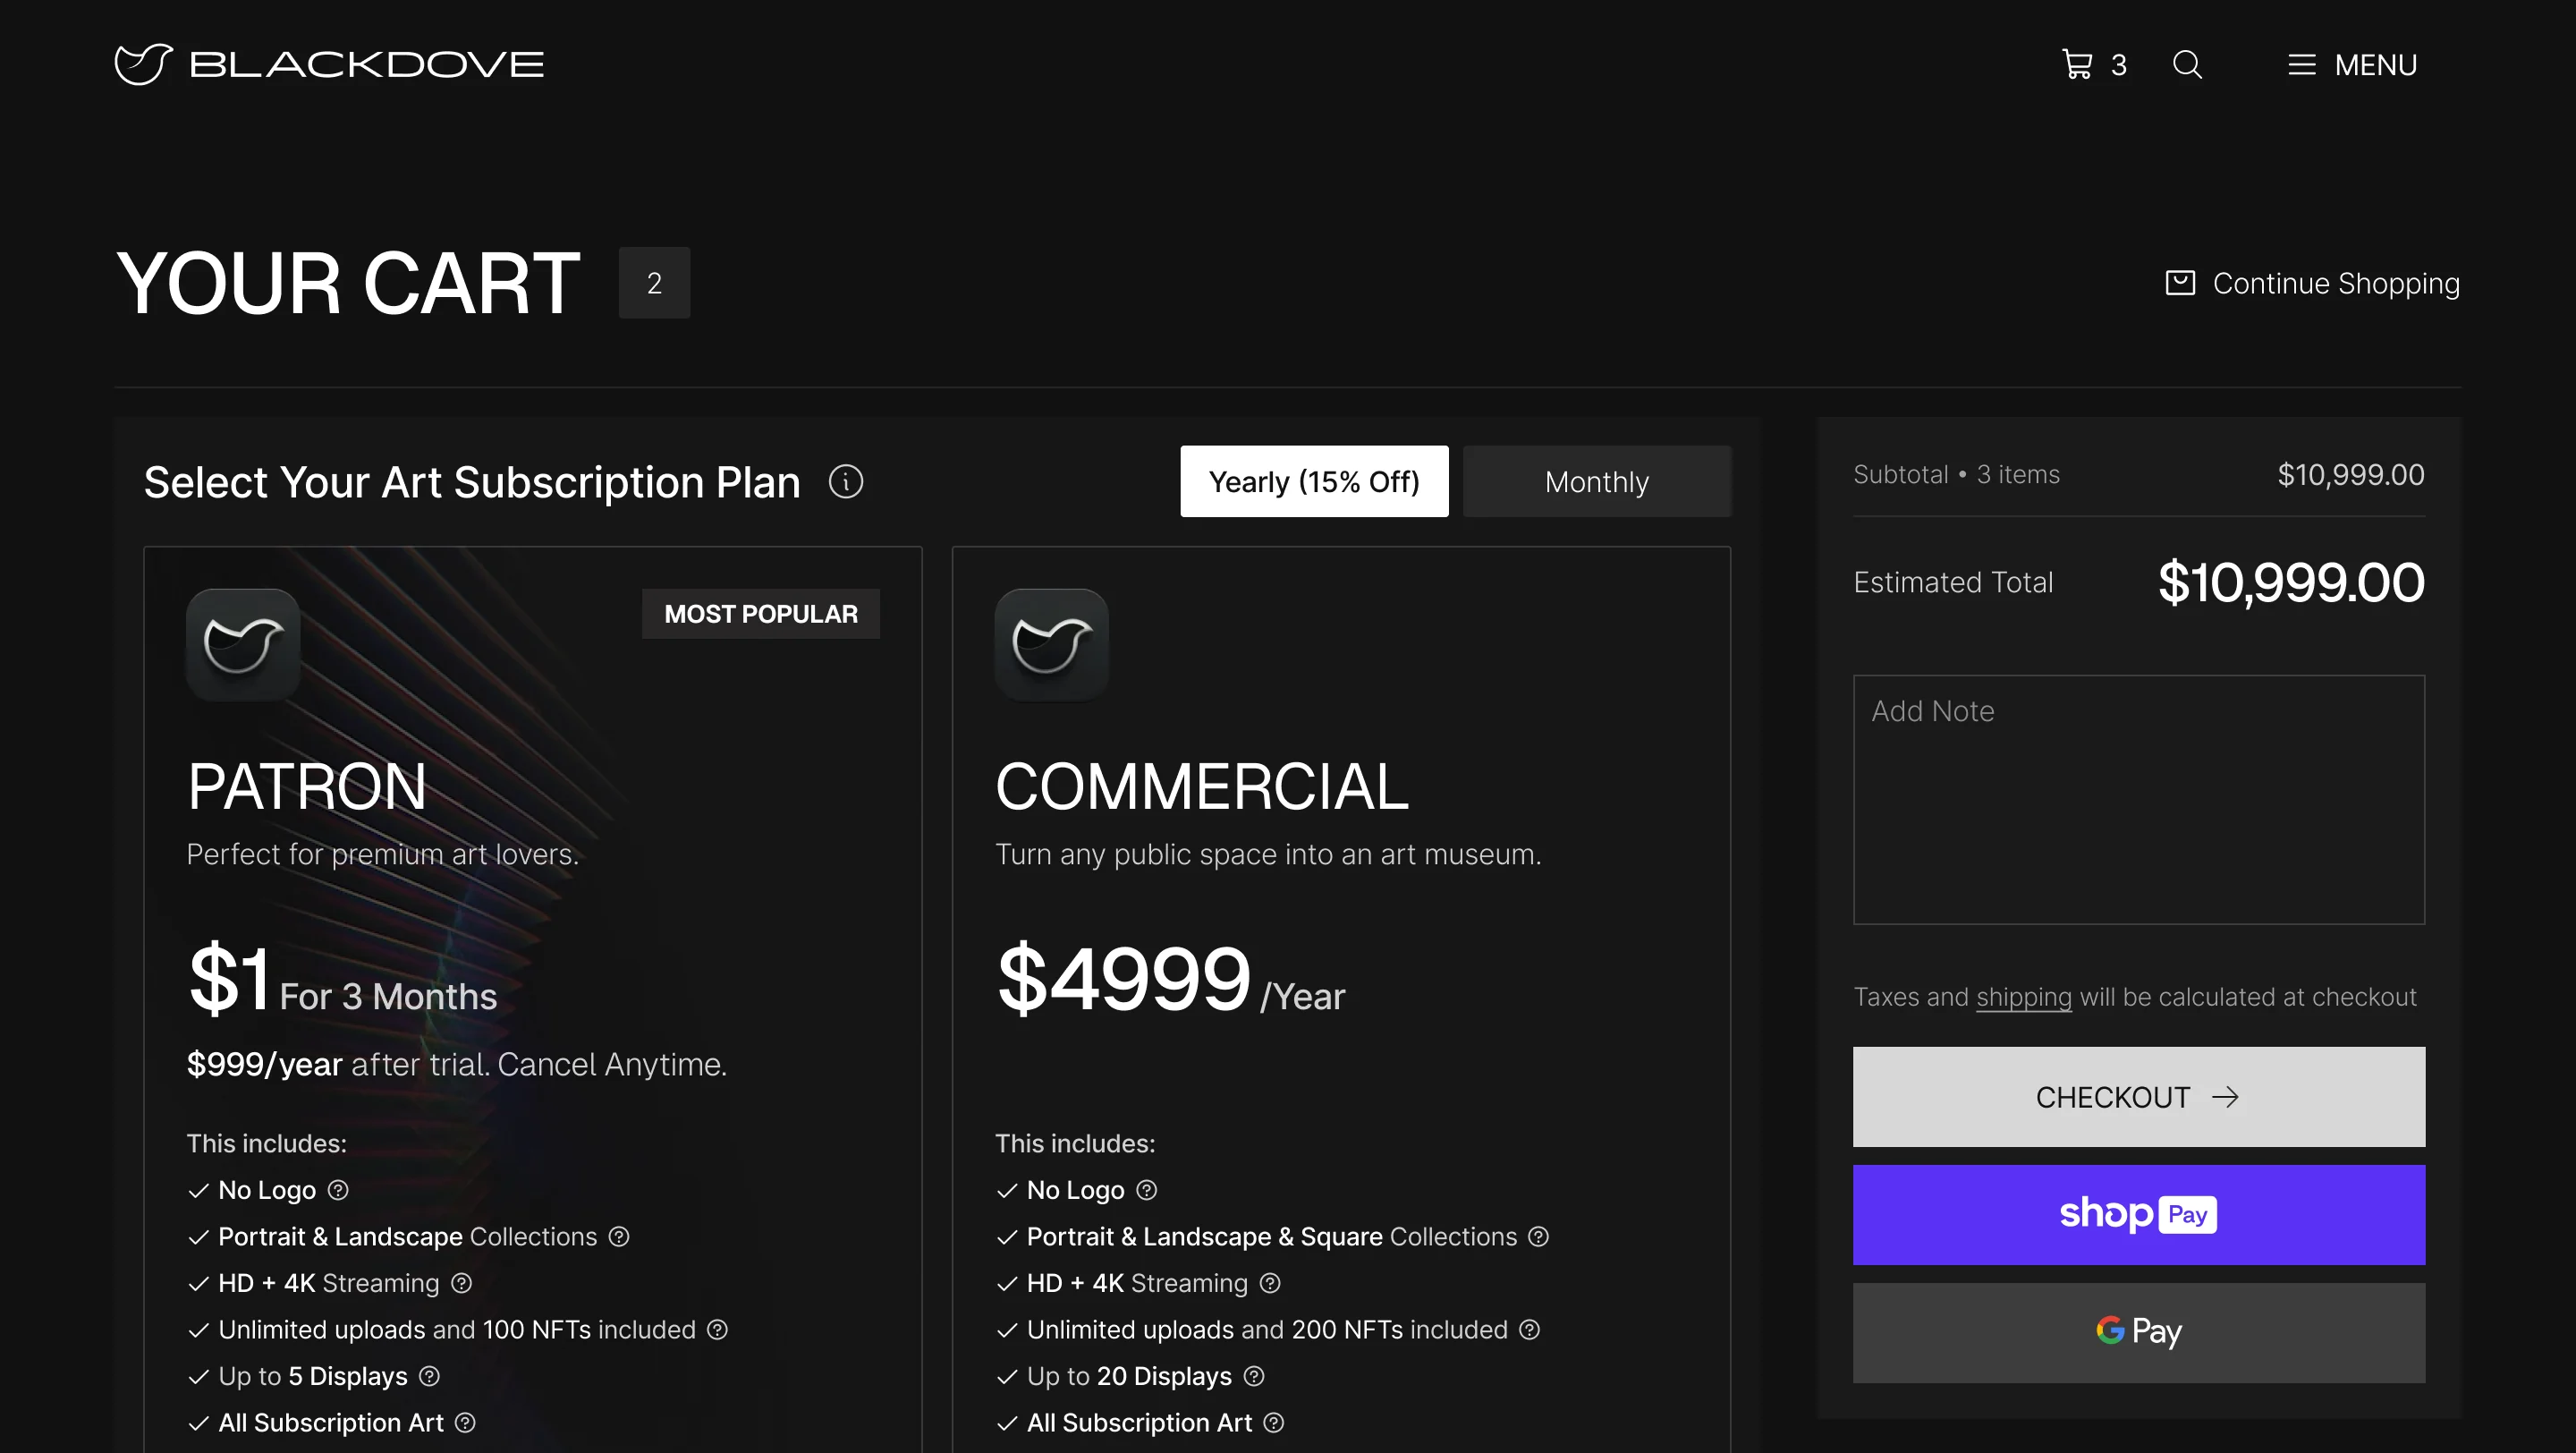Viewport: 2576px width, 1453px height.
Task: Click Continue Shopping link
Action: (x=2312, y=283)
